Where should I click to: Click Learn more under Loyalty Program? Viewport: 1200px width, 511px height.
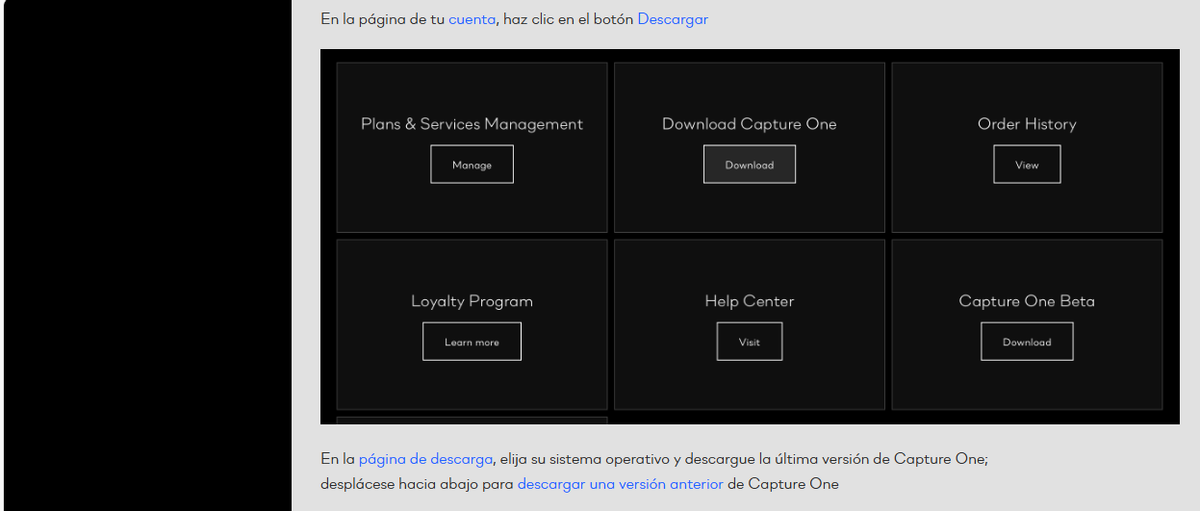(471, 342)
